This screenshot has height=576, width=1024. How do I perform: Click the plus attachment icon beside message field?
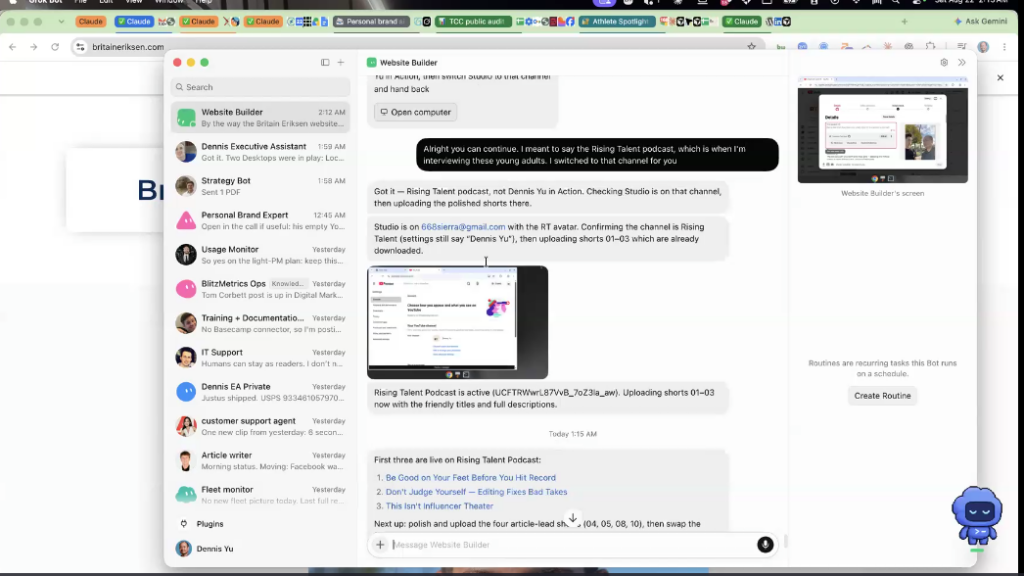(380, 545)
